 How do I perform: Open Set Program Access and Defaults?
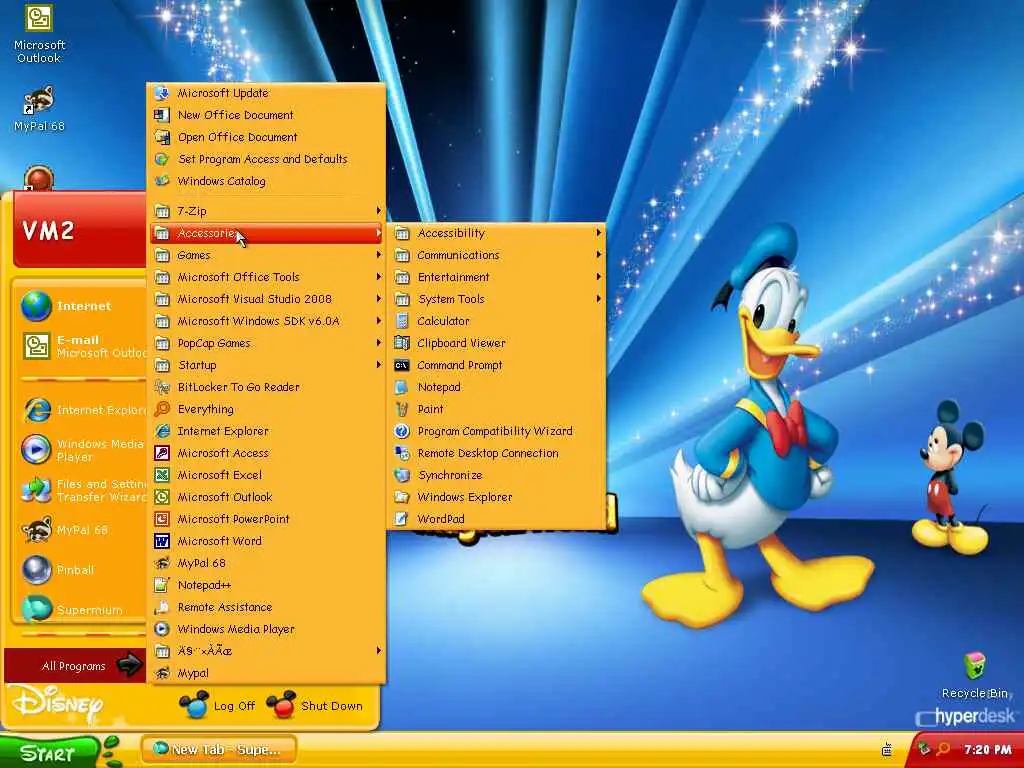pos(266,159)
